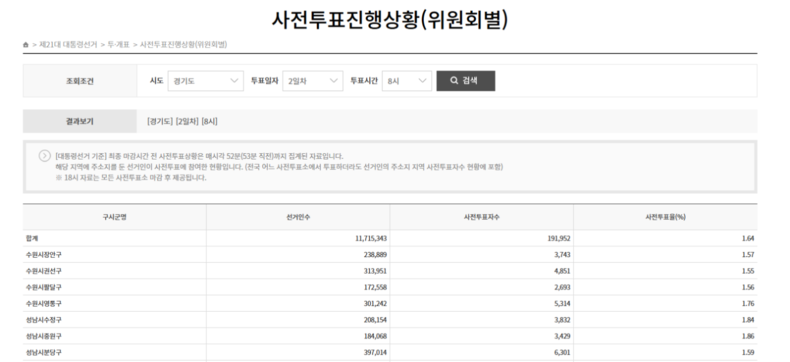This screenshot has height=362, width=790.
Task: Click the total turnout rate 1.64
Action: (748, 239)
